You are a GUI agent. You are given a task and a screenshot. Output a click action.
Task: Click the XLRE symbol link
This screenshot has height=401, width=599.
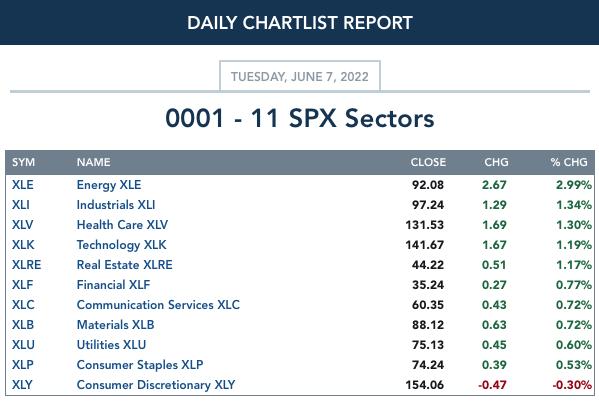(x=26, y=265)
